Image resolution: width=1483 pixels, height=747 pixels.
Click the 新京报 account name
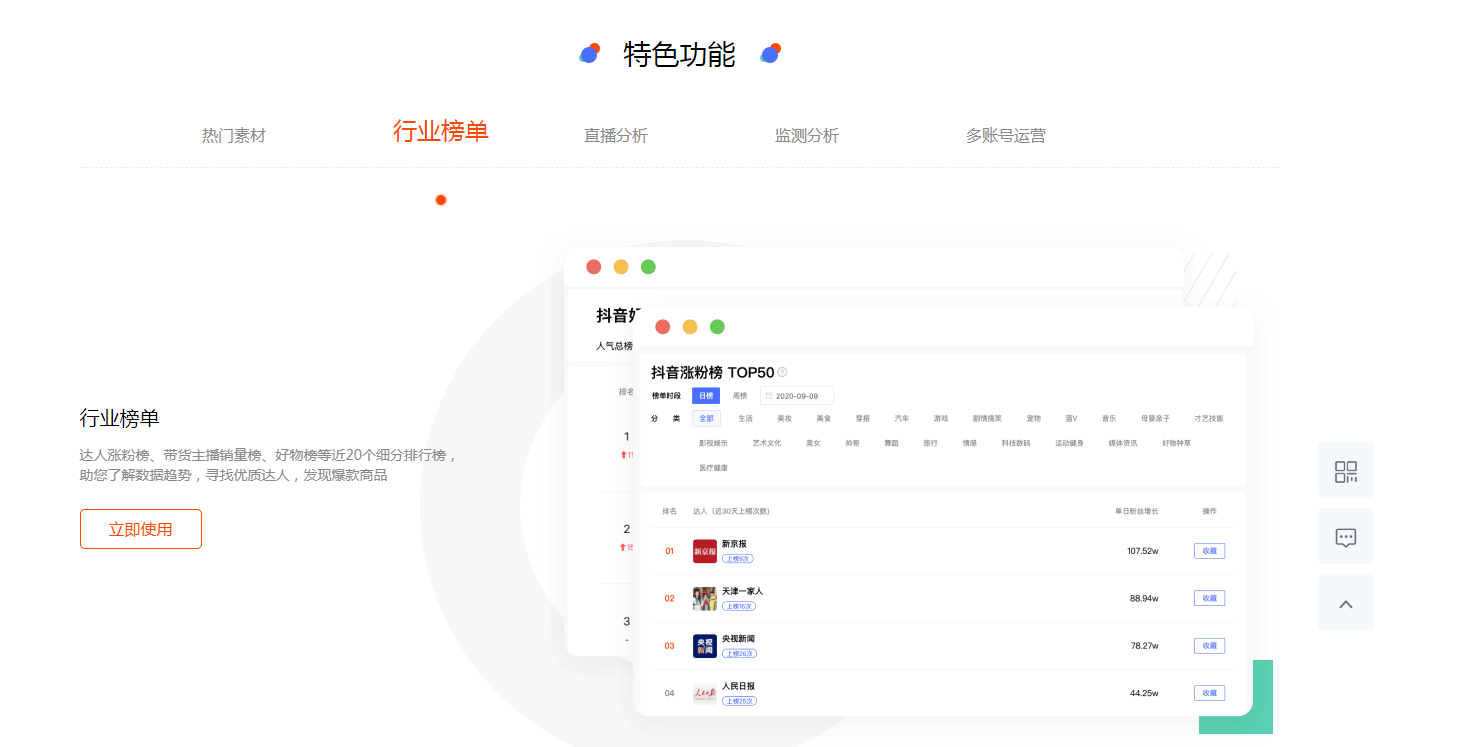tap(735, 544)
